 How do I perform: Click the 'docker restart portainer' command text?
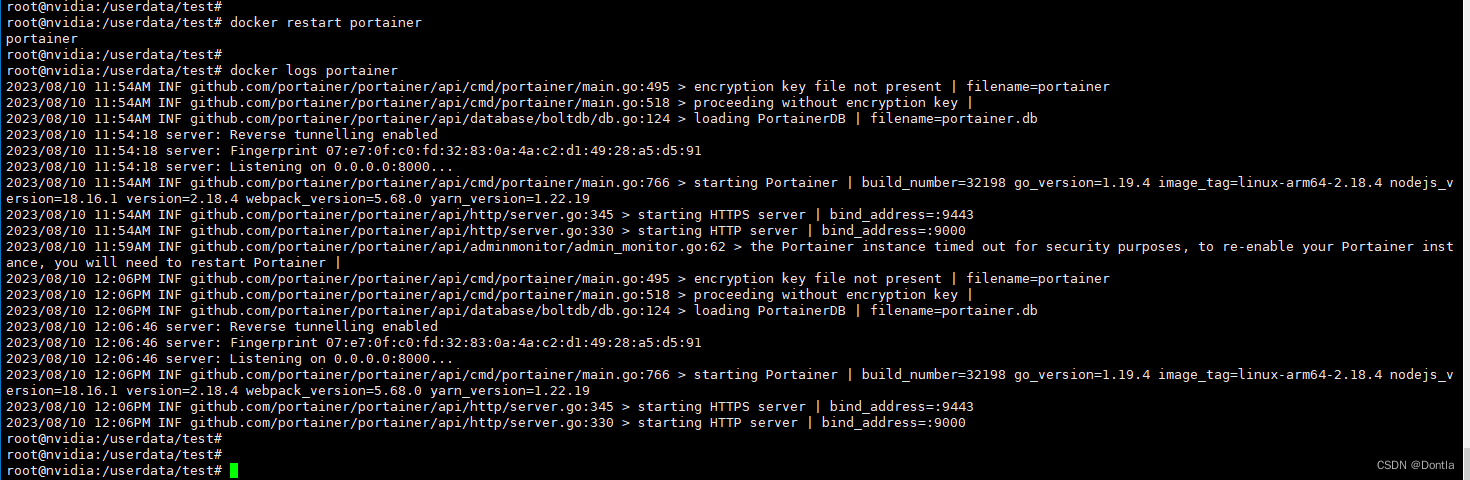326,23
